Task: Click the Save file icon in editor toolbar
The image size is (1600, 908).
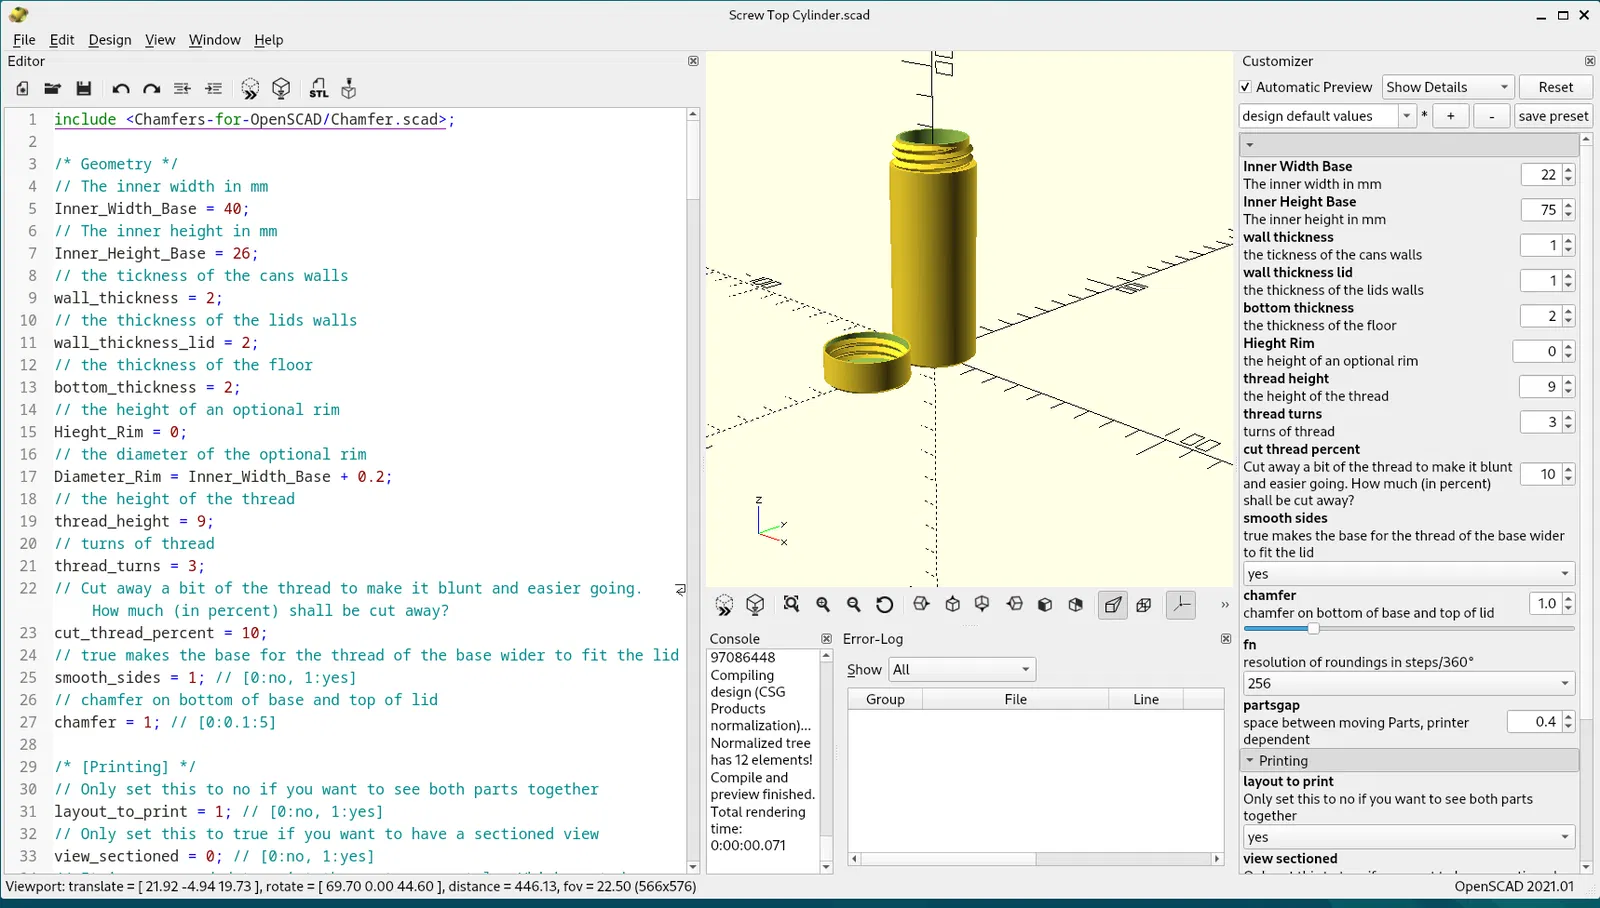Action: 84,89
